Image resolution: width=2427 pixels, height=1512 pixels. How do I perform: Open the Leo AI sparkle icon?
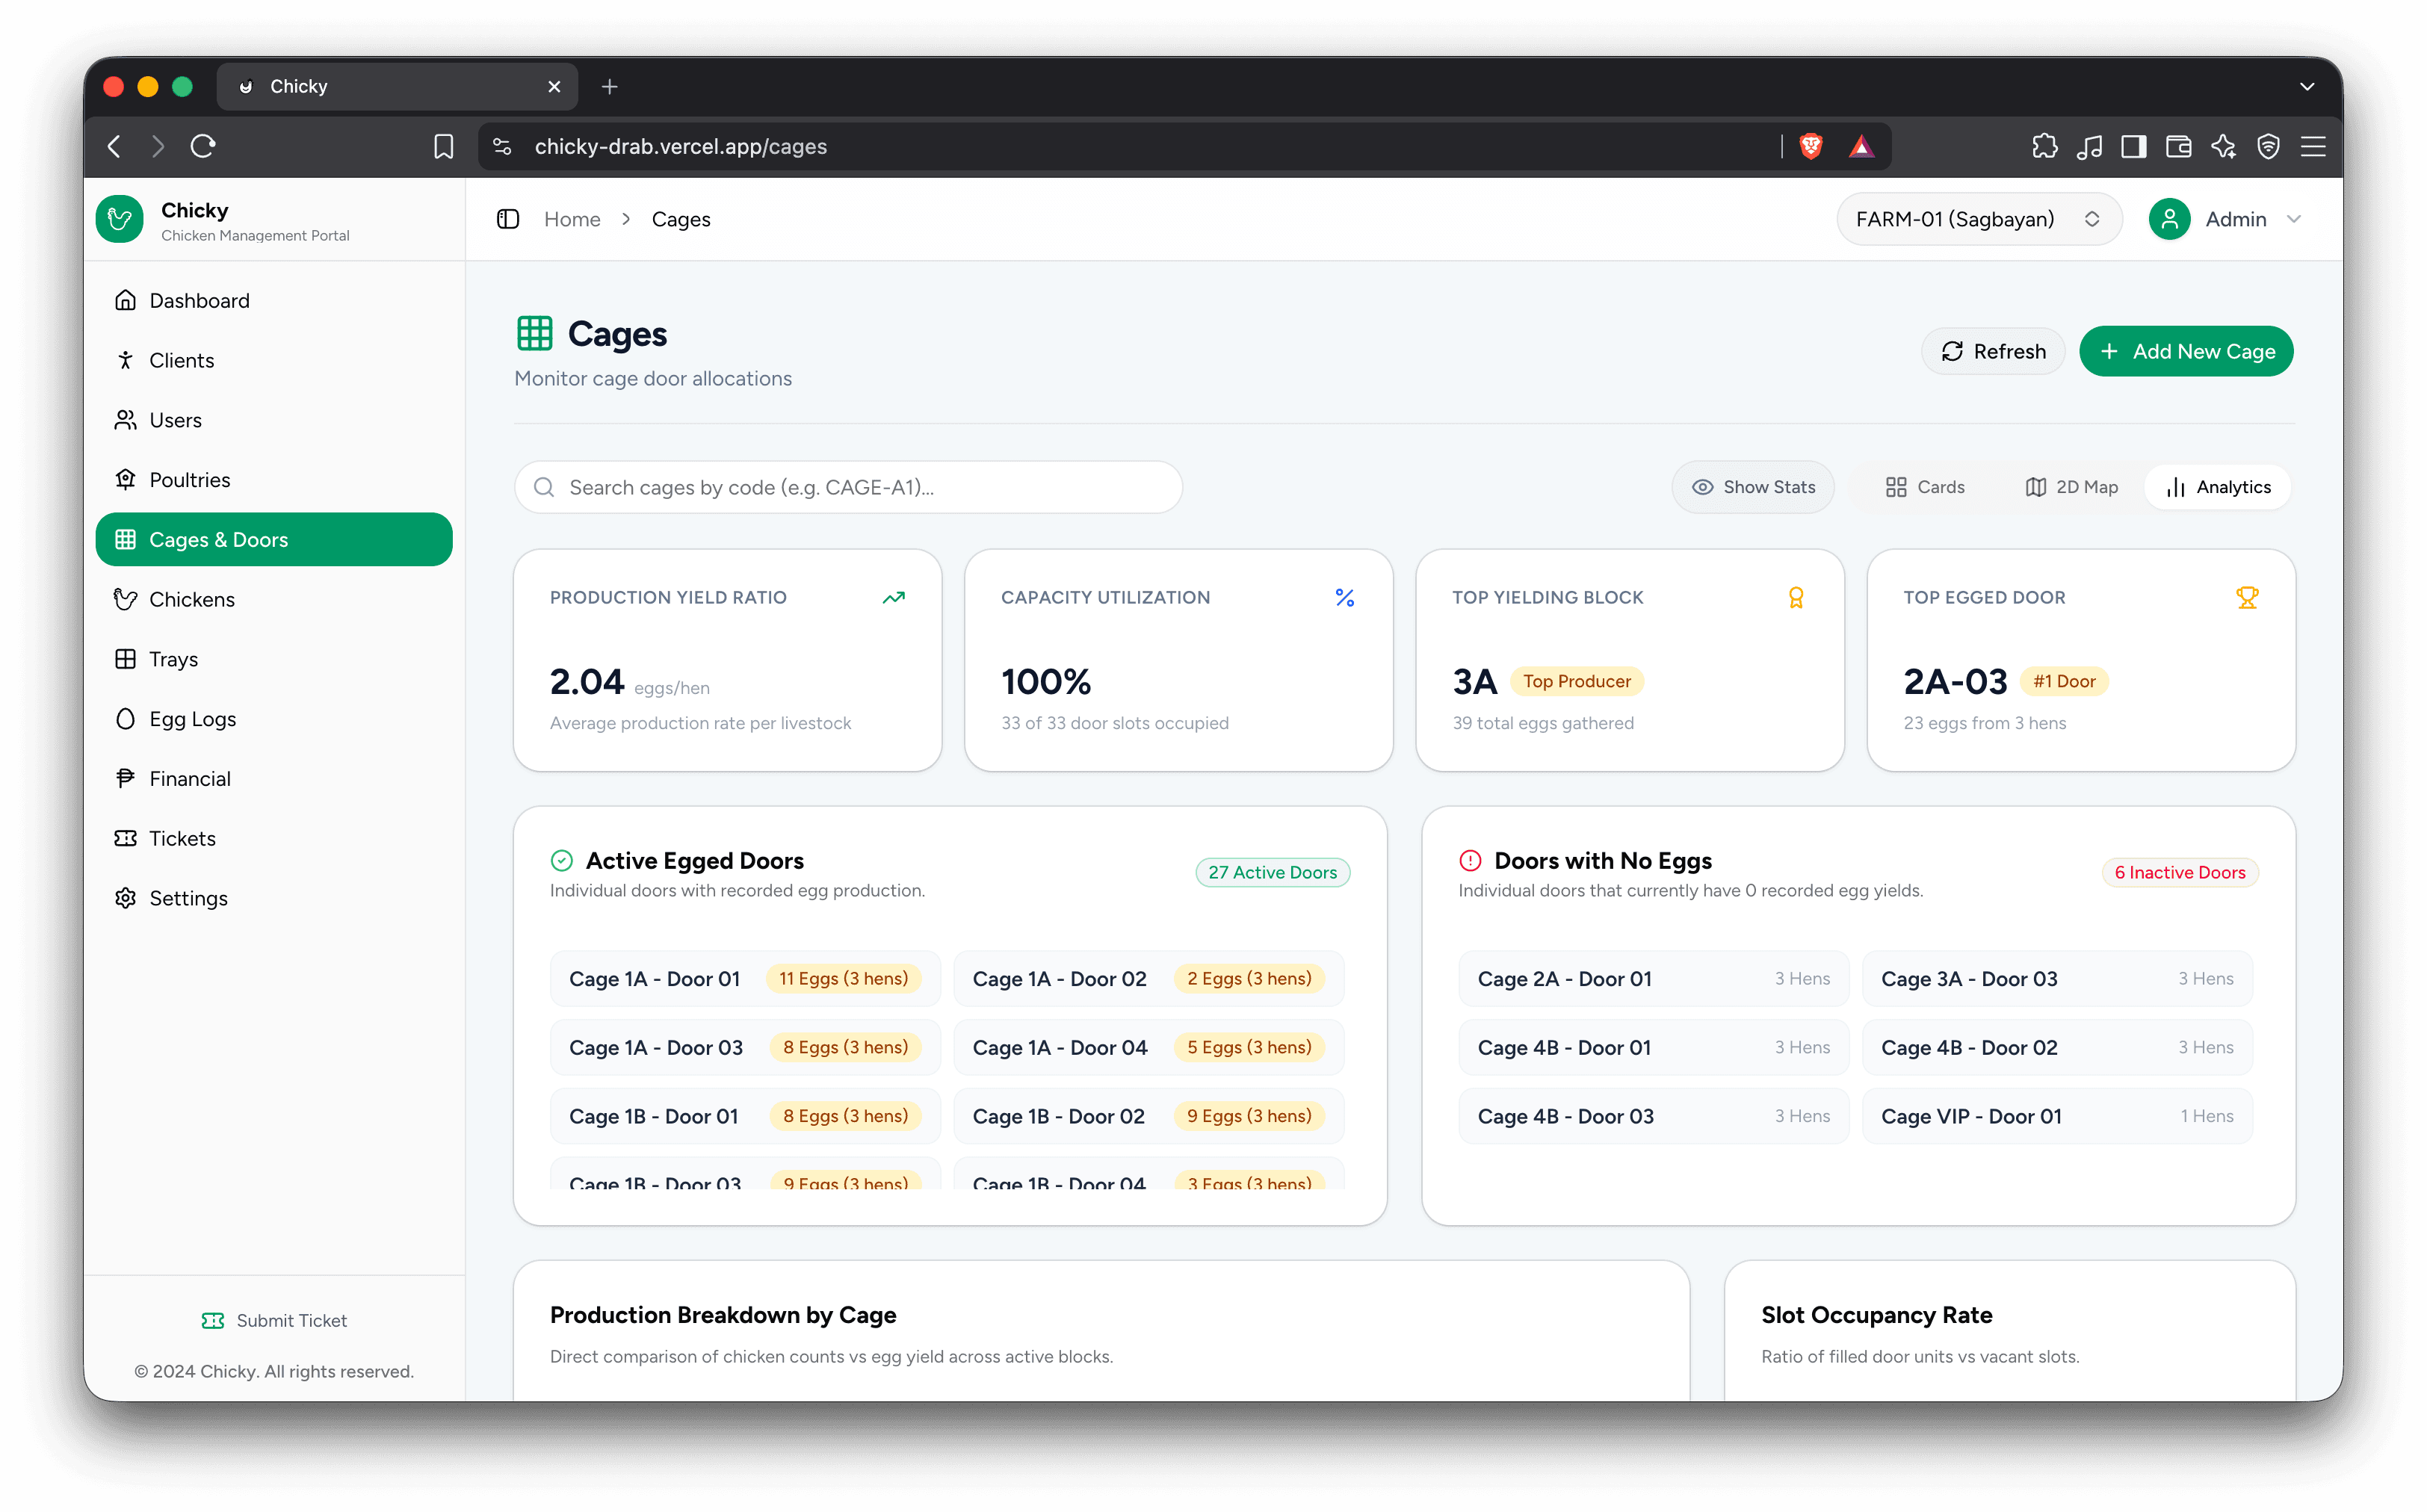[2223, 146]
